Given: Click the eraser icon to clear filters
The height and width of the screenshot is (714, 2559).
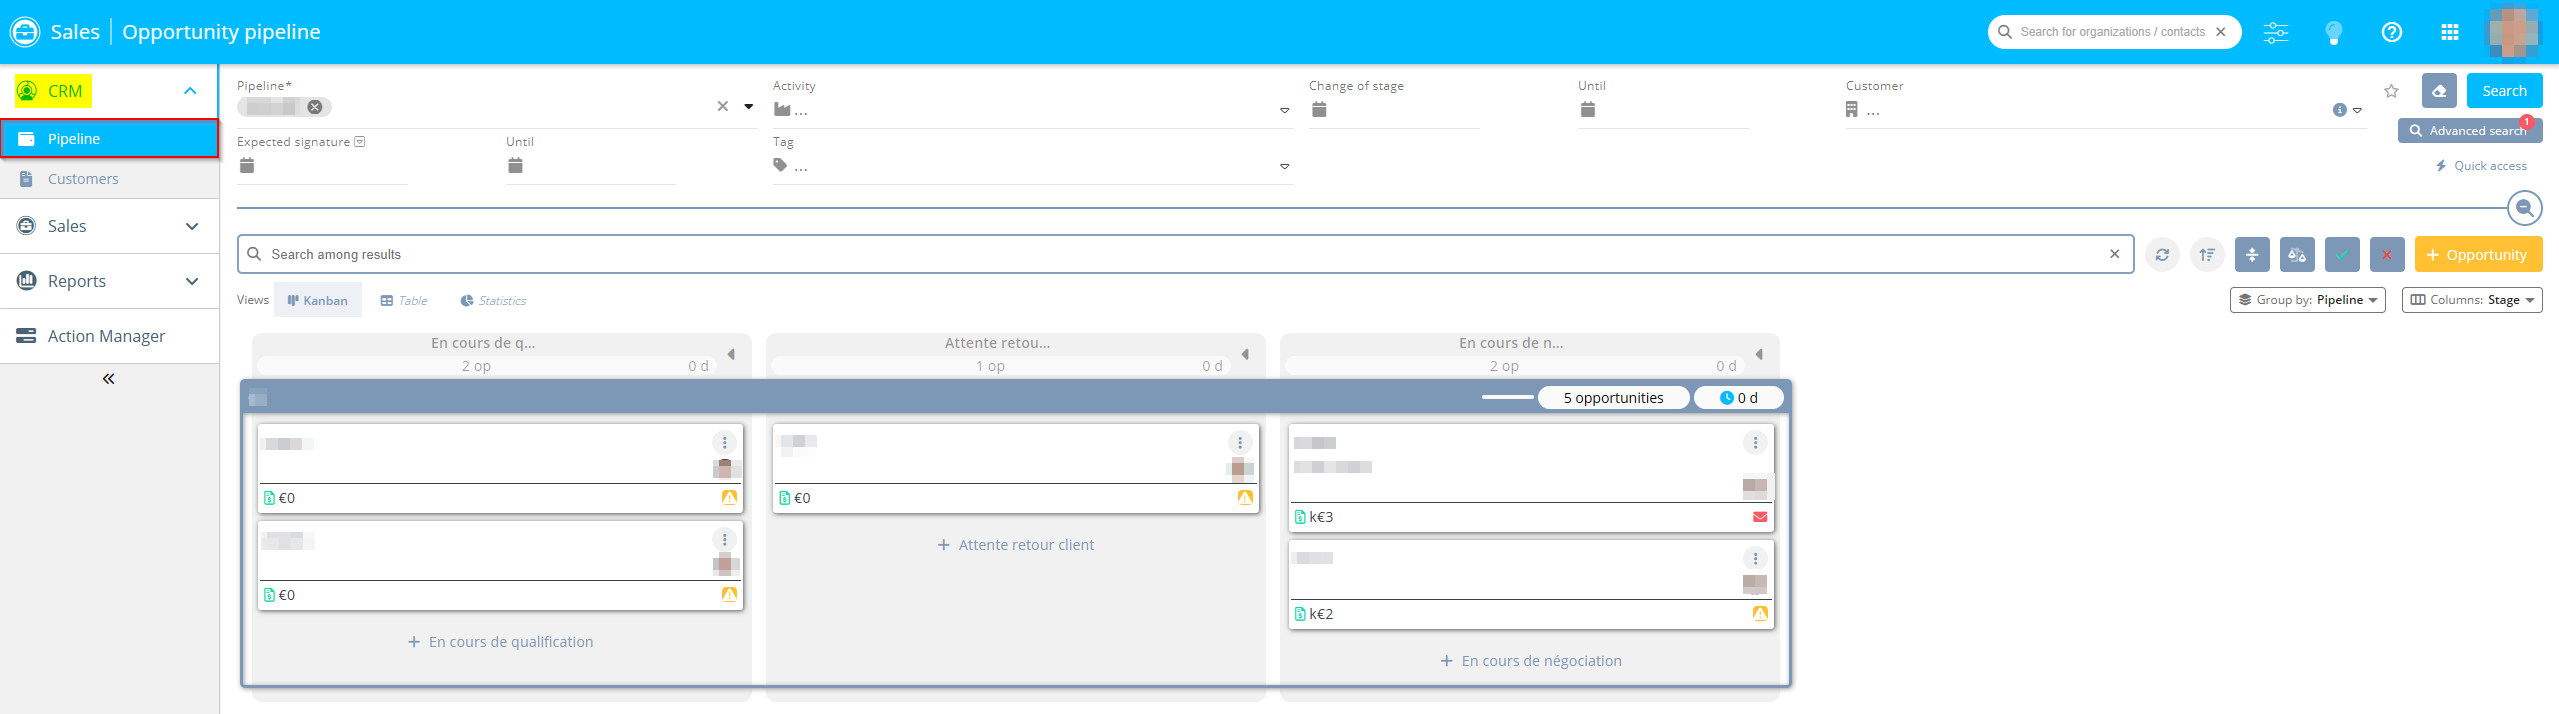Looking at the screenshot, I should click(2438, 91).
